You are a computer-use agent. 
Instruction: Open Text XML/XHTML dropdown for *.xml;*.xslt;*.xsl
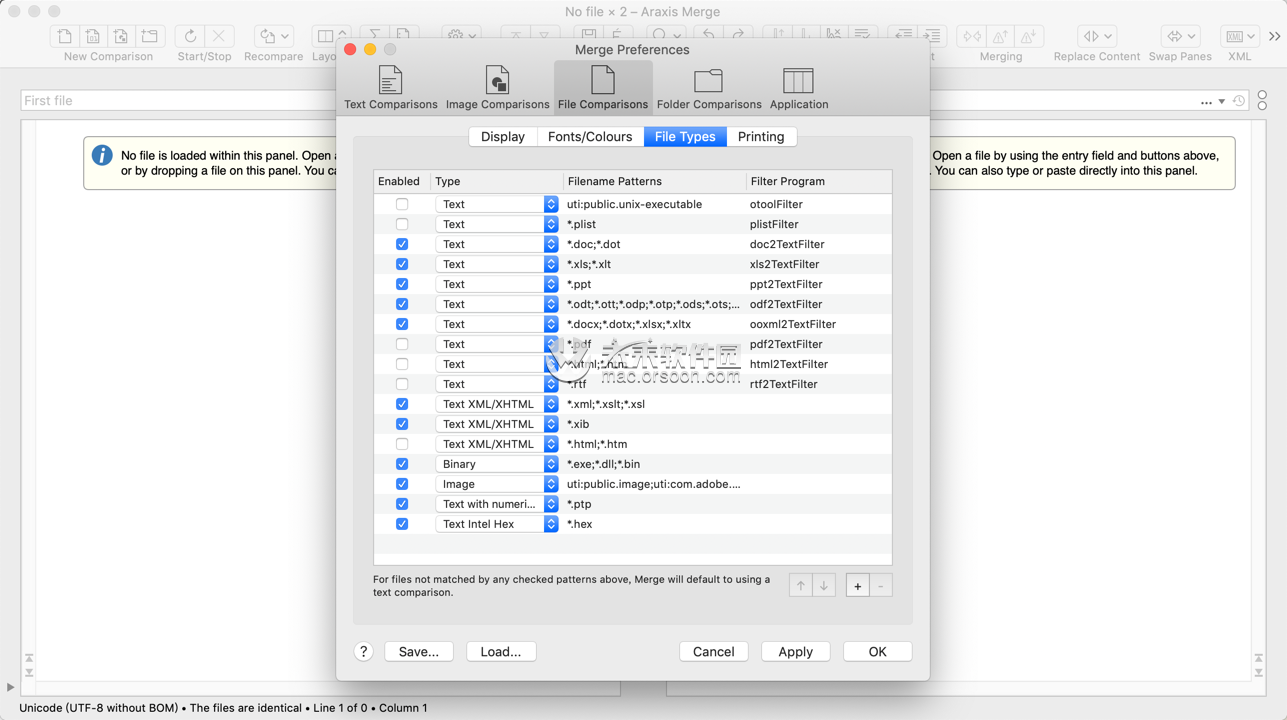[497, 404]
